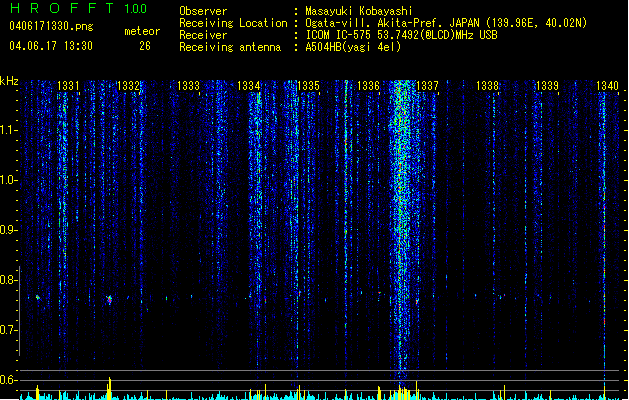Click the 1336 time marker
This screenshot has height=400, width=629.
tap(368, 85)
